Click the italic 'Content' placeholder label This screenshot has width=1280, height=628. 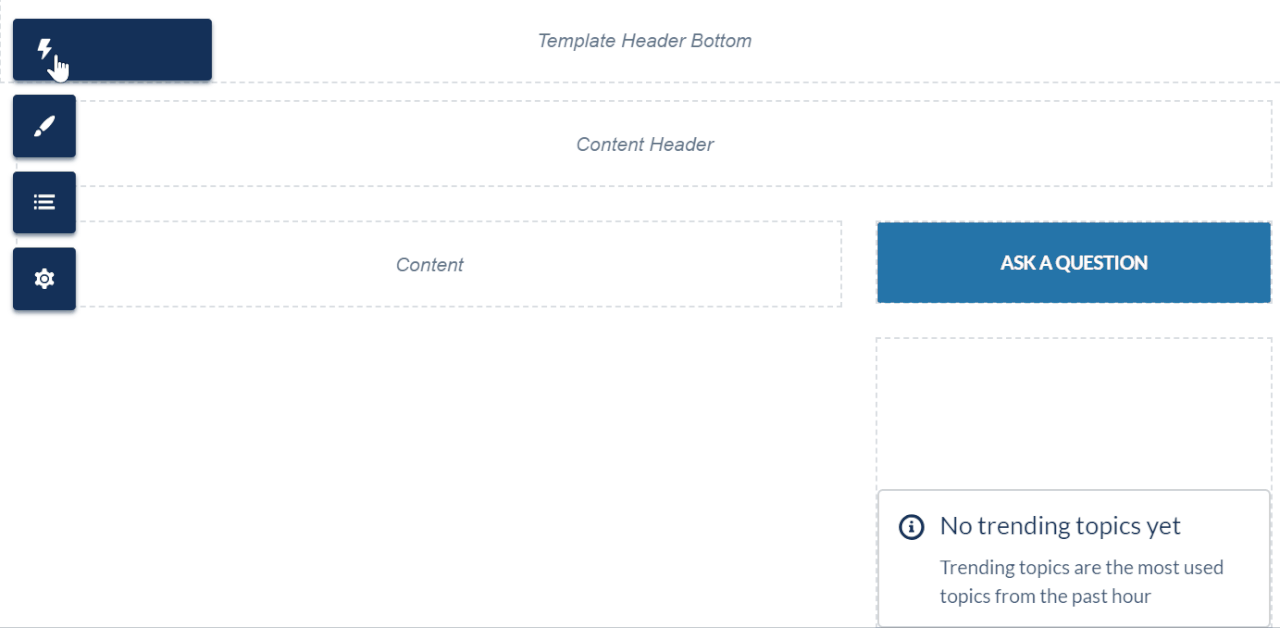pyautogui.click(x=429, y=265)
